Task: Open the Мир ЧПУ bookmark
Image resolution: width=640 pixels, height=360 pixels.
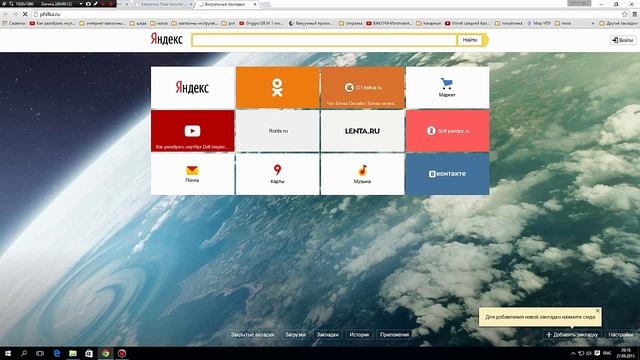Action: (x=539, y=23)
